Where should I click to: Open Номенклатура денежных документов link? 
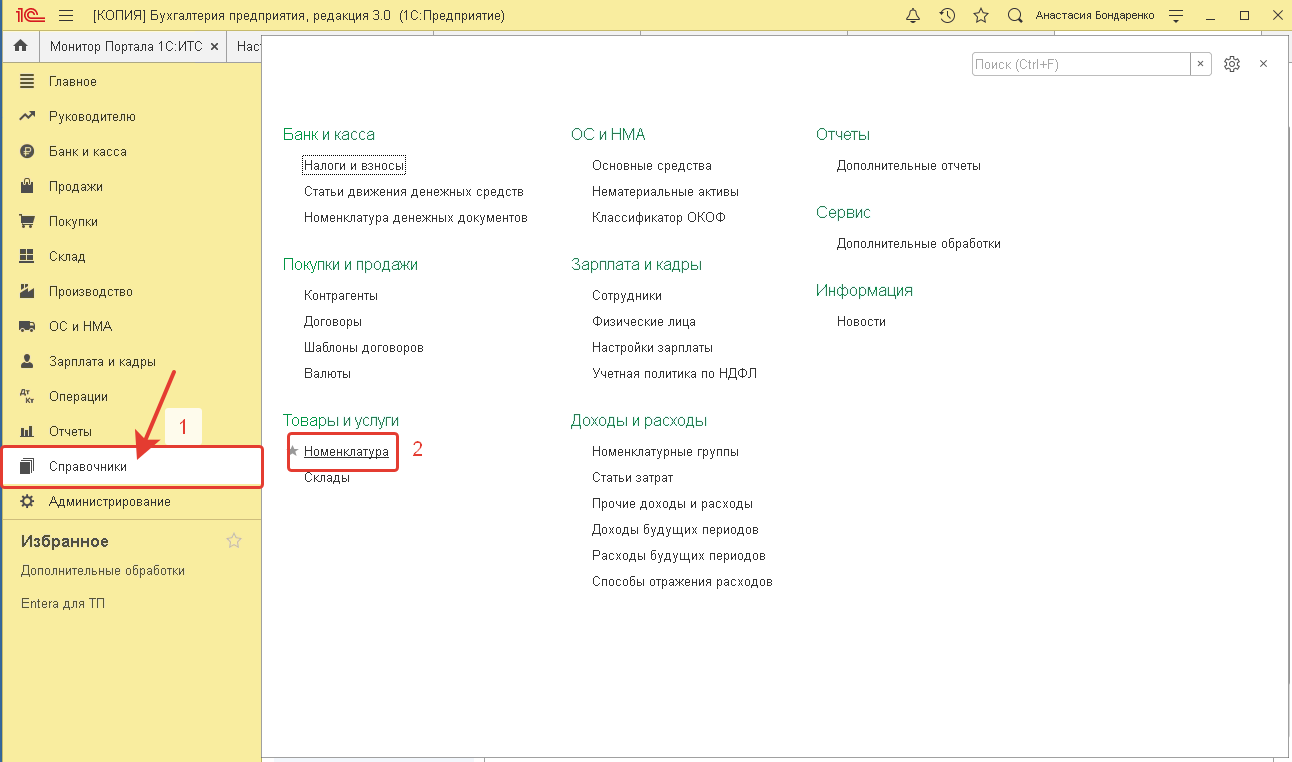416,218
